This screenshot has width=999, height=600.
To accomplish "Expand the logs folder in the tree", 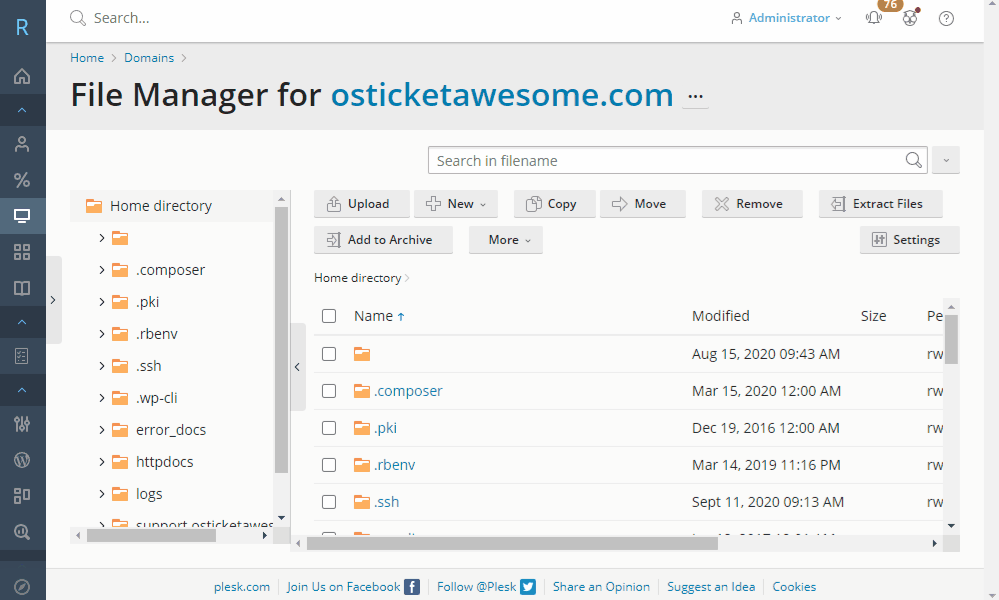I will (x=102, y=494).
